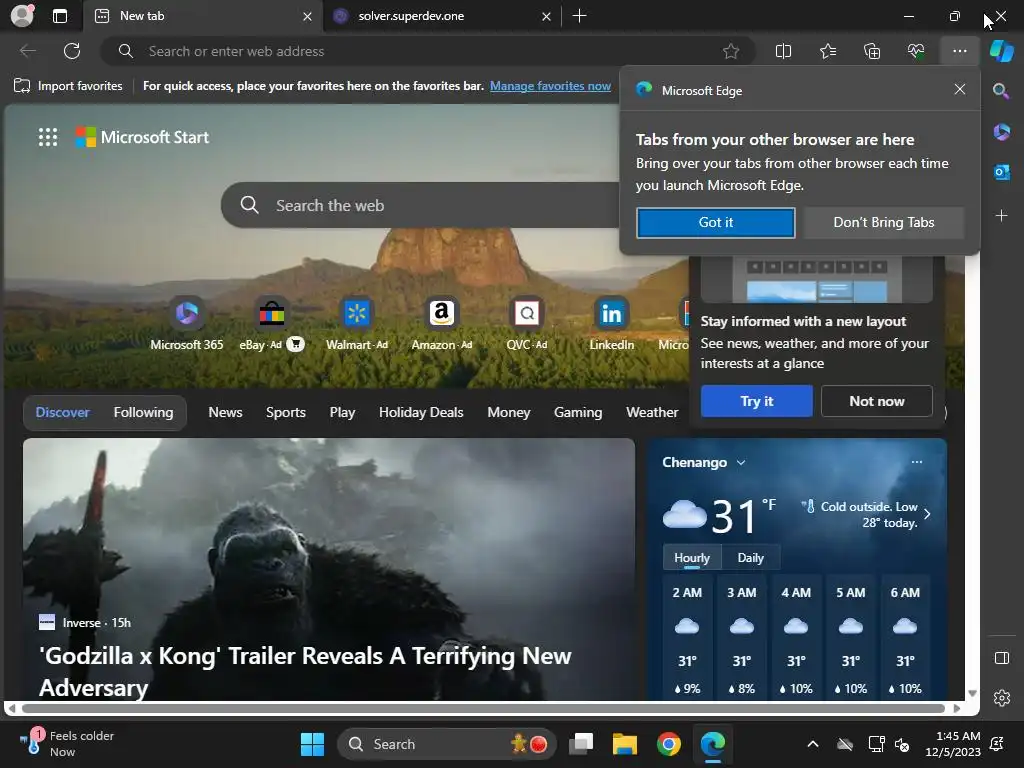Close the Microsoft Edge popup
Viewport: 1024px width, 768px height.
[x=959, y=89]
